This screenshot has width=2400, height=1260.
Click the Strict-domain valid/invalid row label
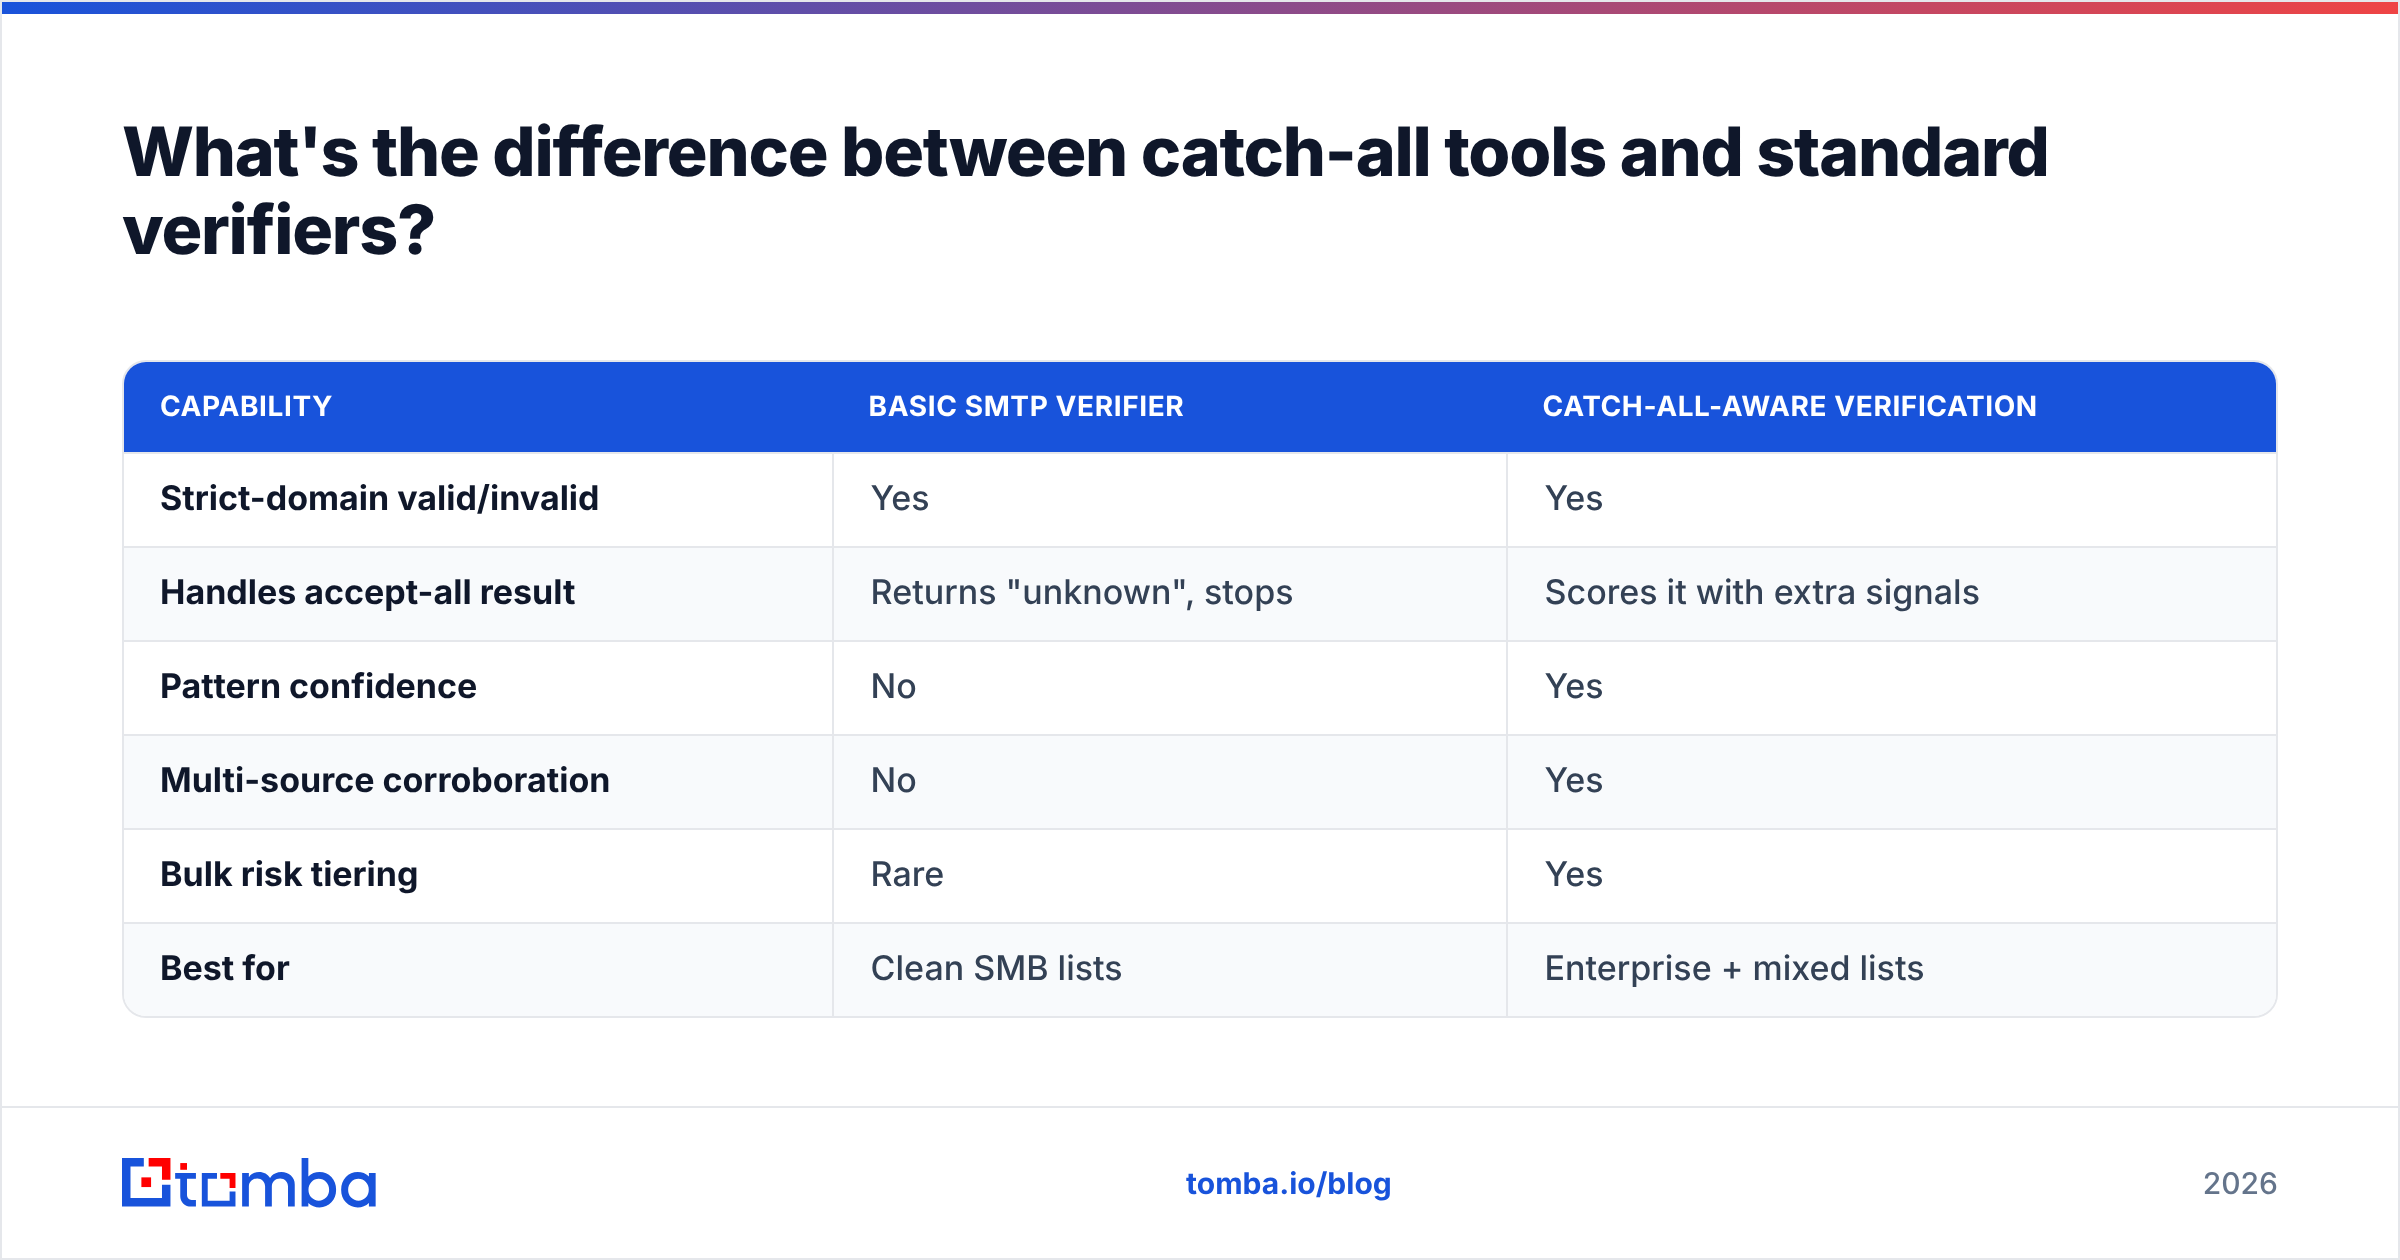tap(379, 498)
